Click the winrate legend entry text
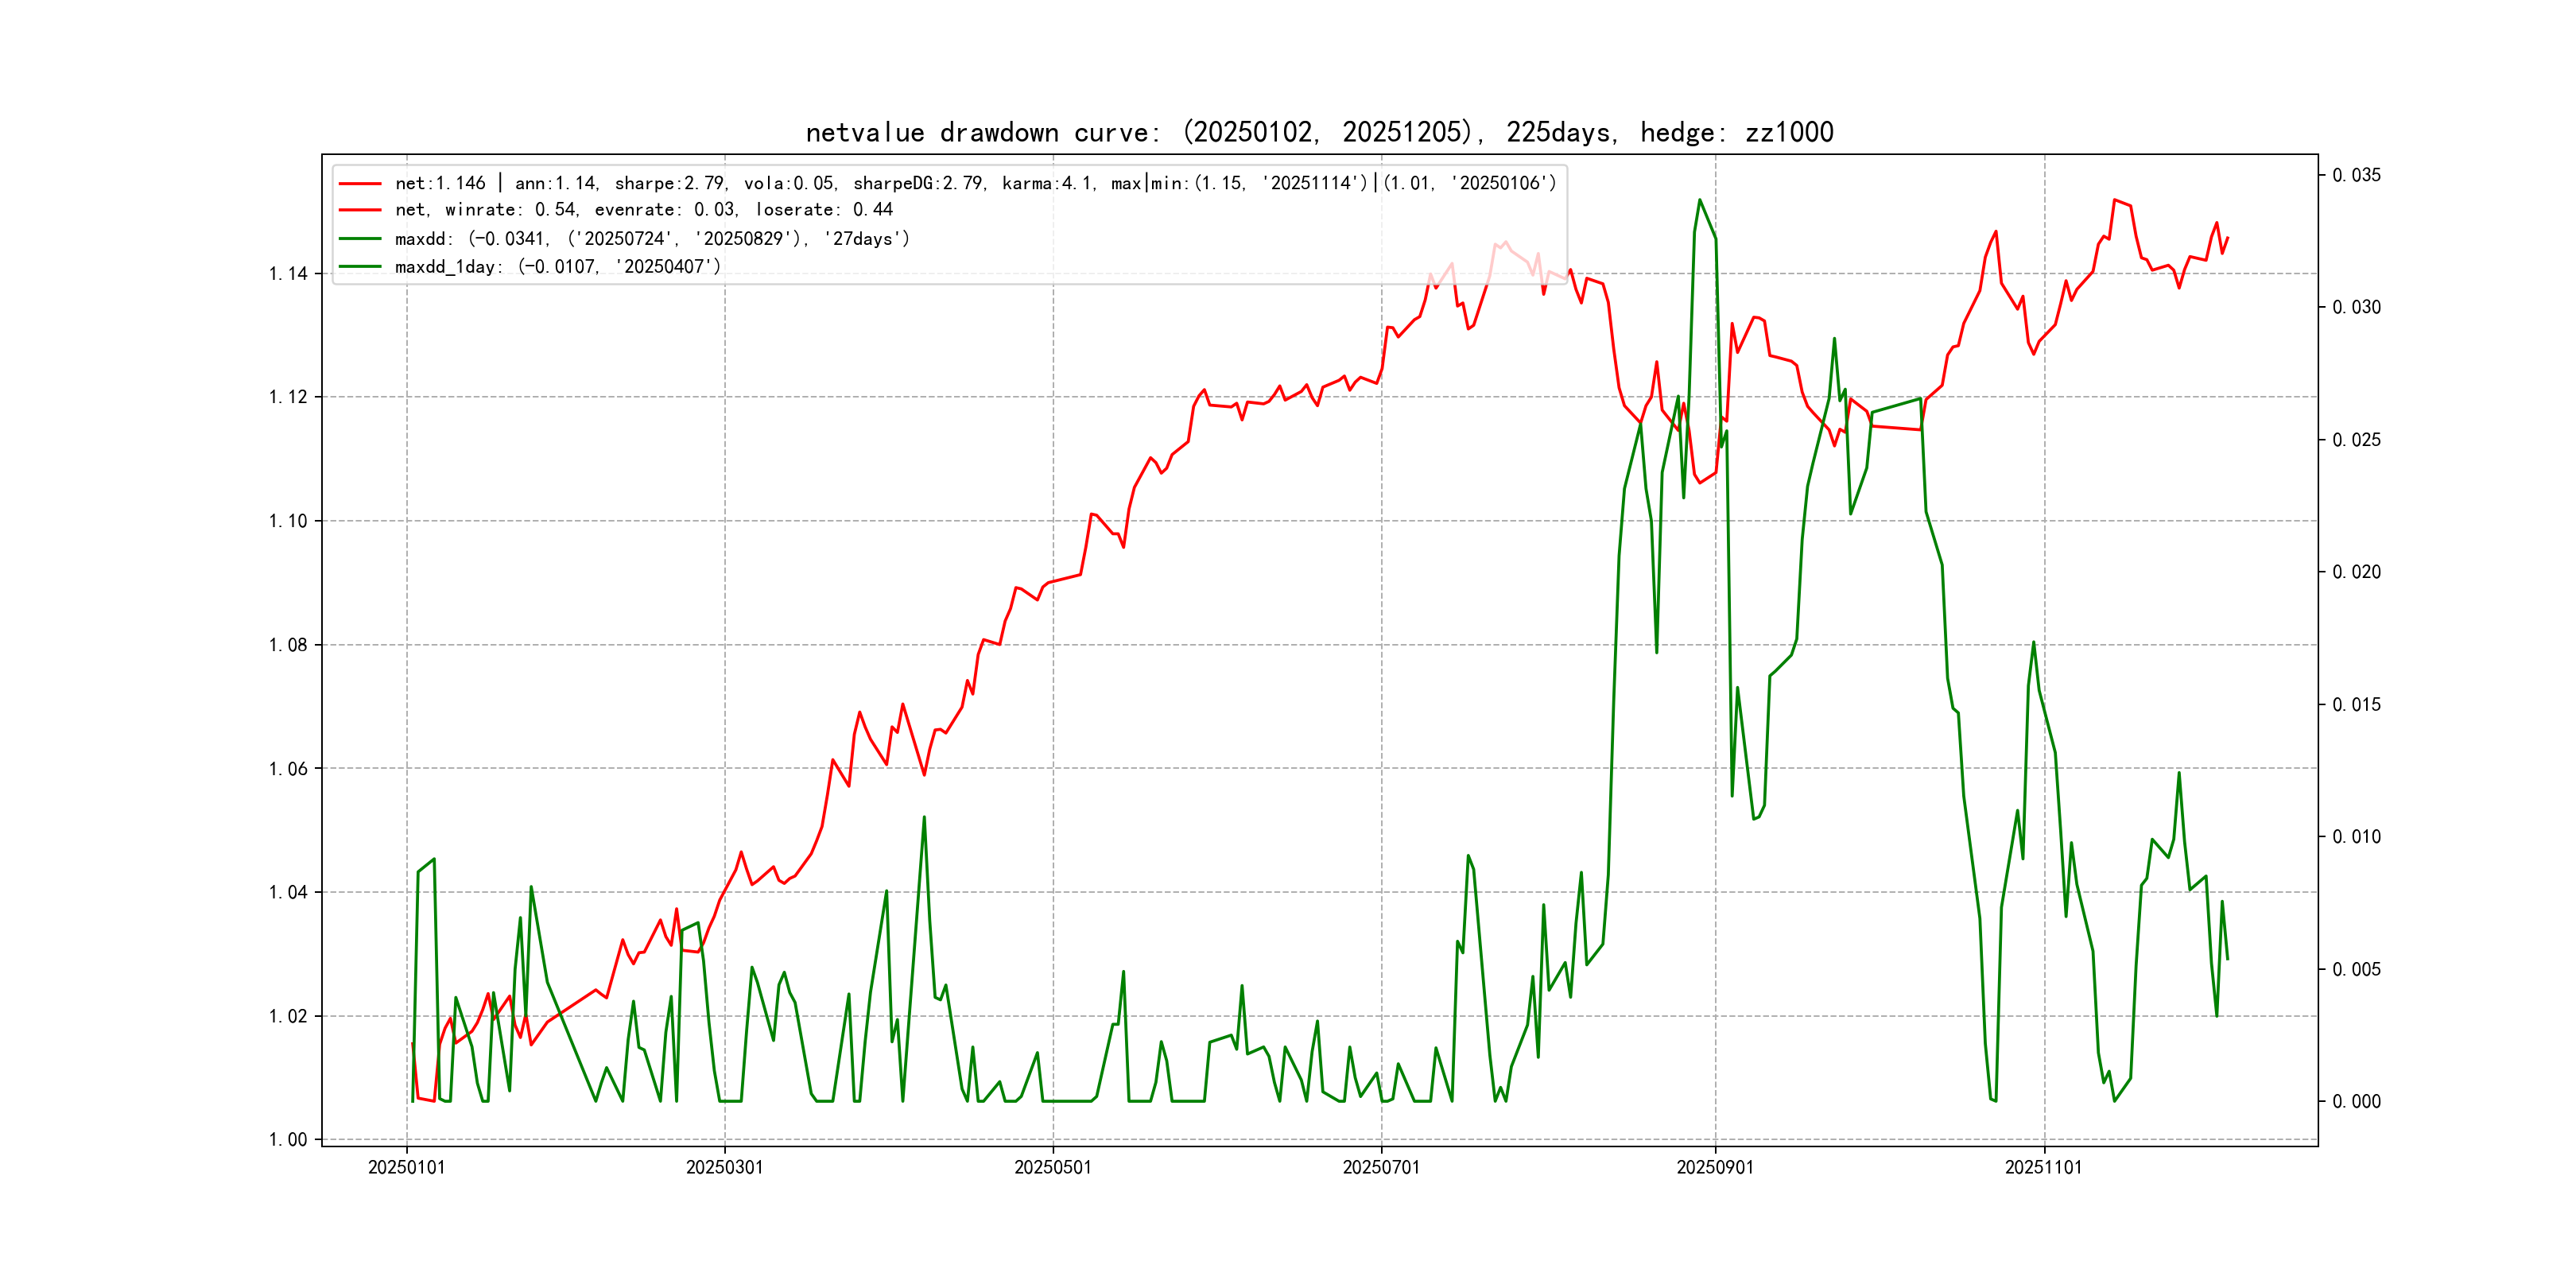 coord(643,210)
